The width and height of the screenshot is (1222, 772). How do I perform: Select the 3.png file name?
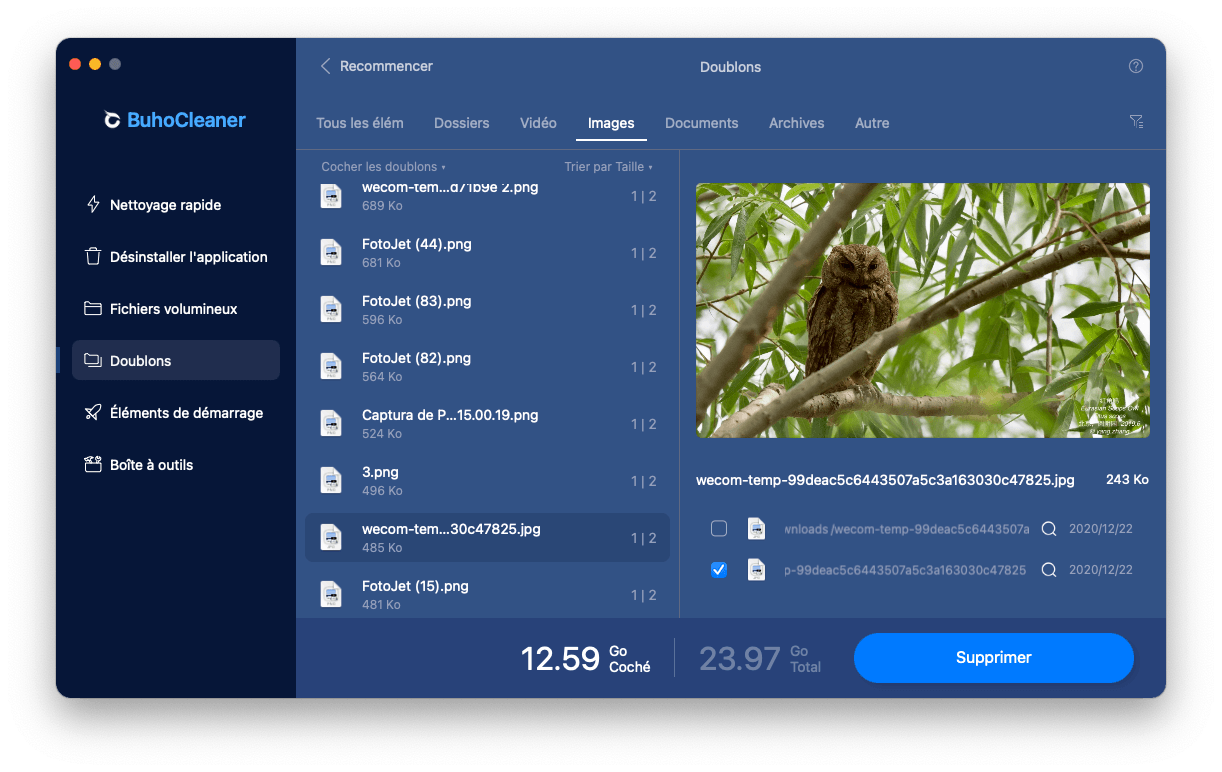coord(381,472)
